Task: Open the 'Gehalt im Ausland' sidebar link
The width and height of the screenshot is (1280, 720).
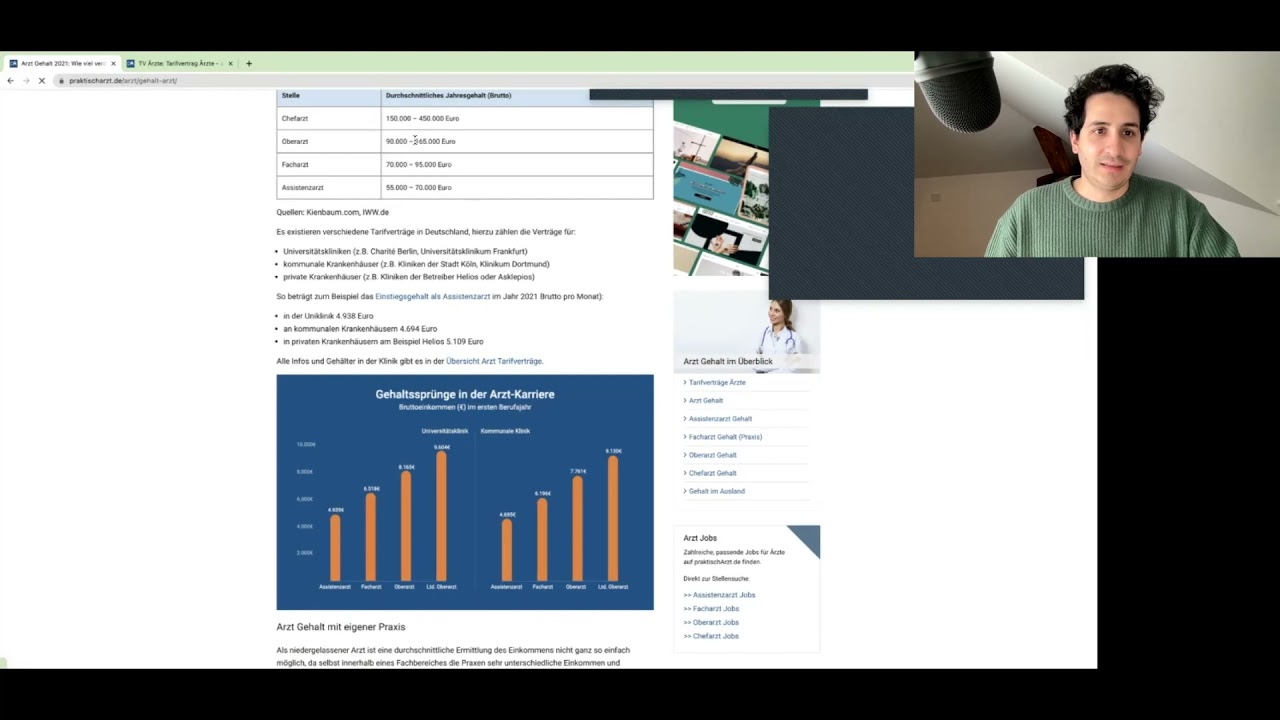Action: [716, 491]
